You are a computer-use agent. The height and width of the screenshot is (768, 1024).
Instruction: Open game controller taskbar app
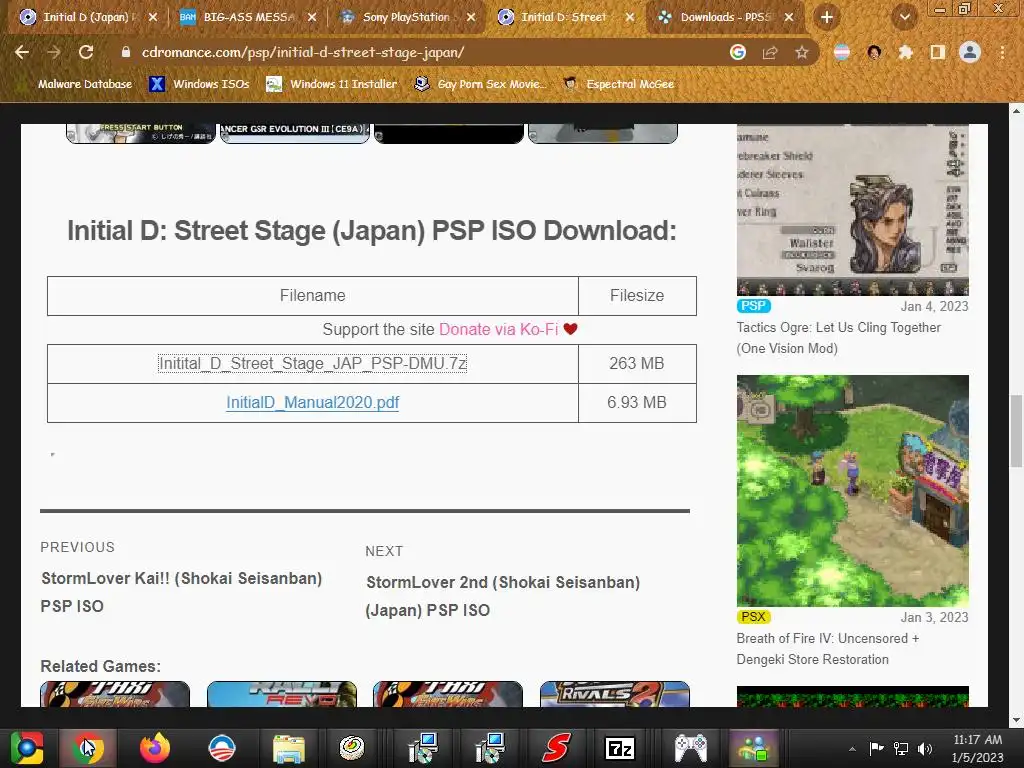[x=690, y=748]
